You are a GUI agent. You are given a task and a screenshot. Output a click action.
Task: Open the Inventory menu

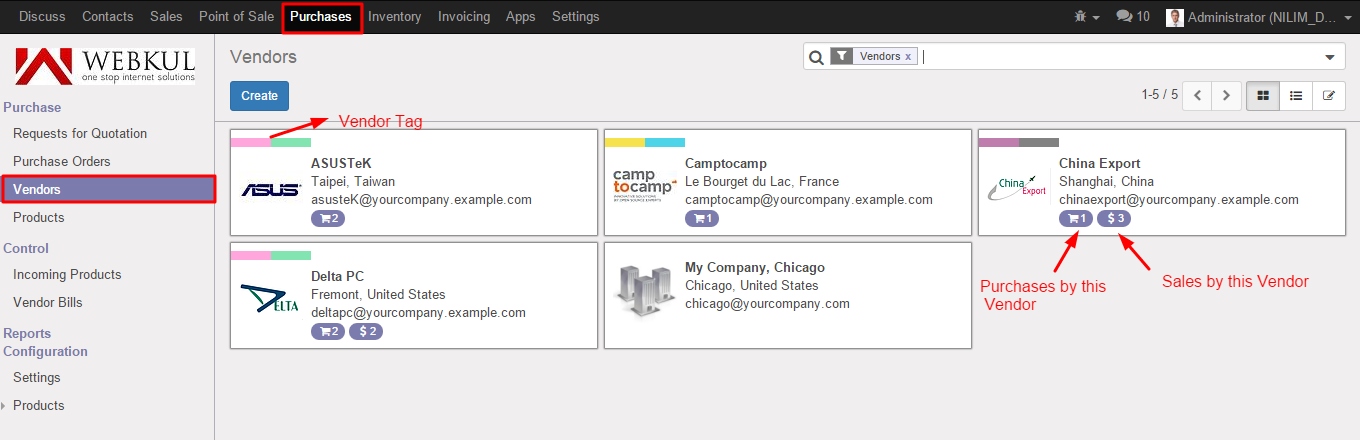[x=395, y=17]
